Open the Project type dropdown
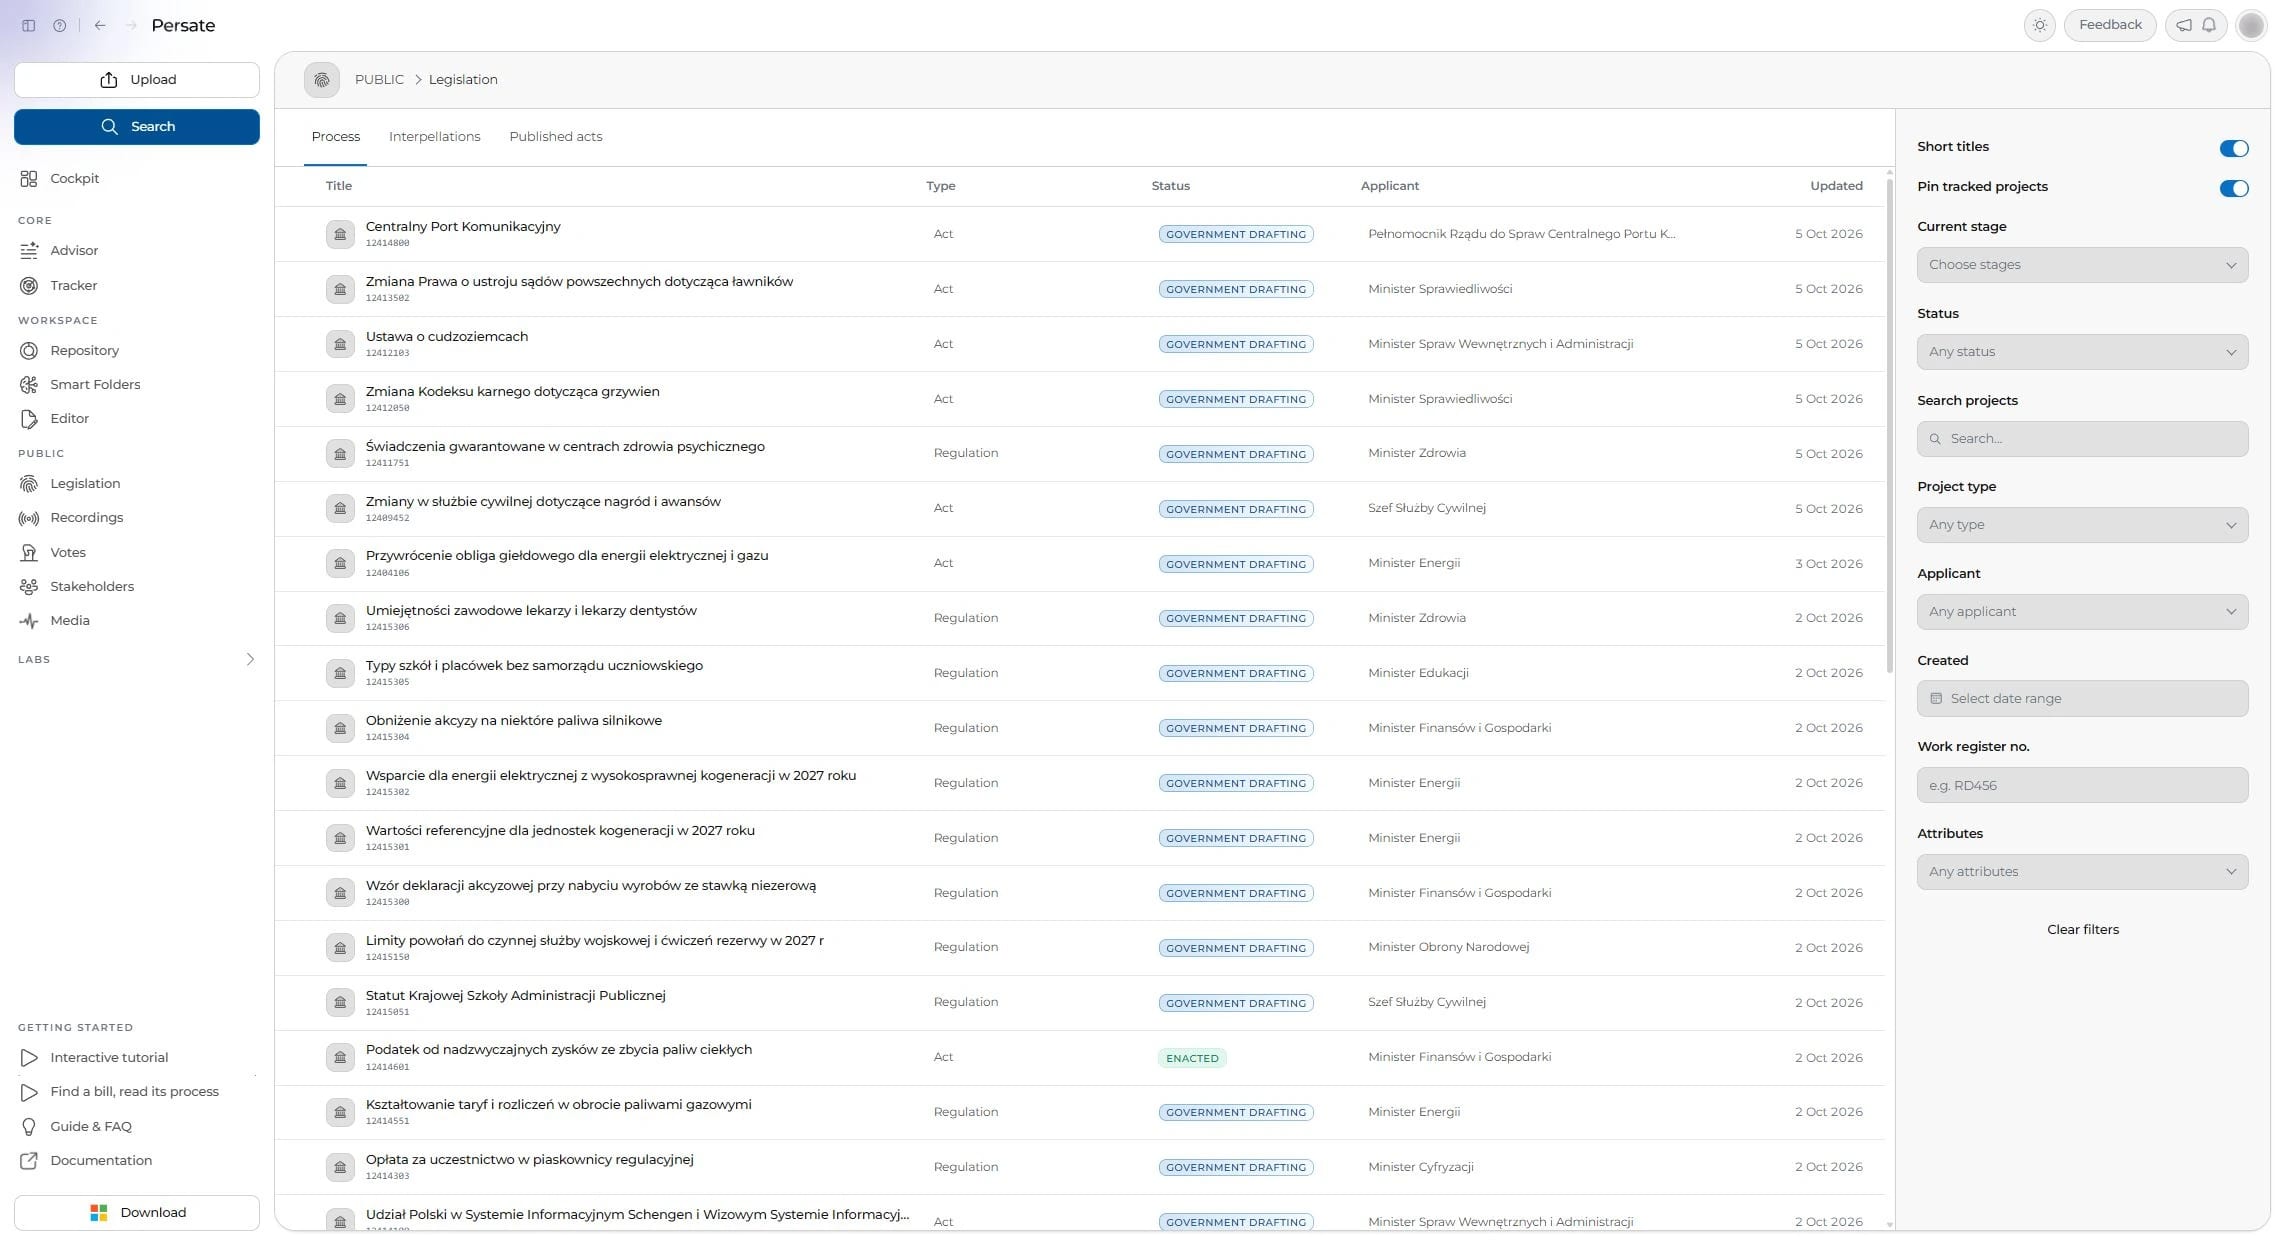 coord(2082,525)
